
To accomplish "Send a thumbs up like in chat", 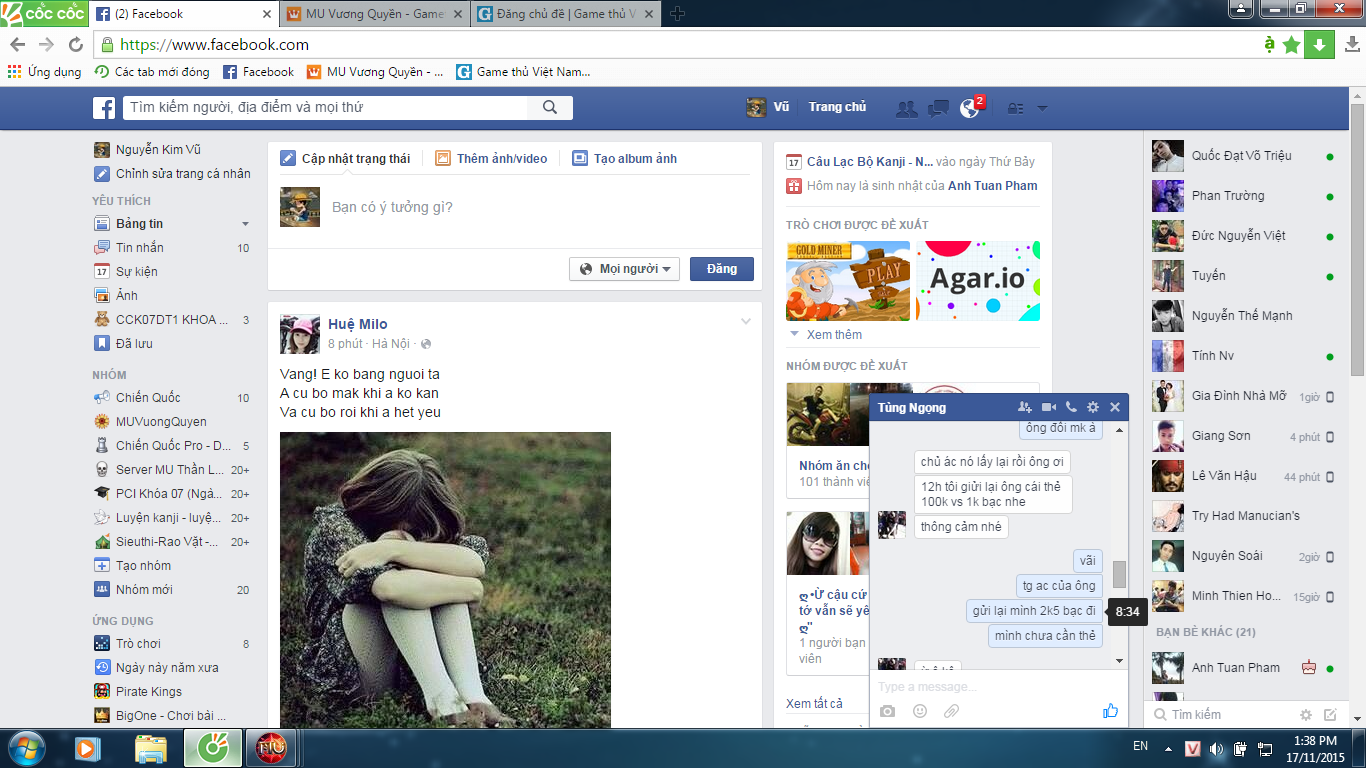I will 1110,711.
